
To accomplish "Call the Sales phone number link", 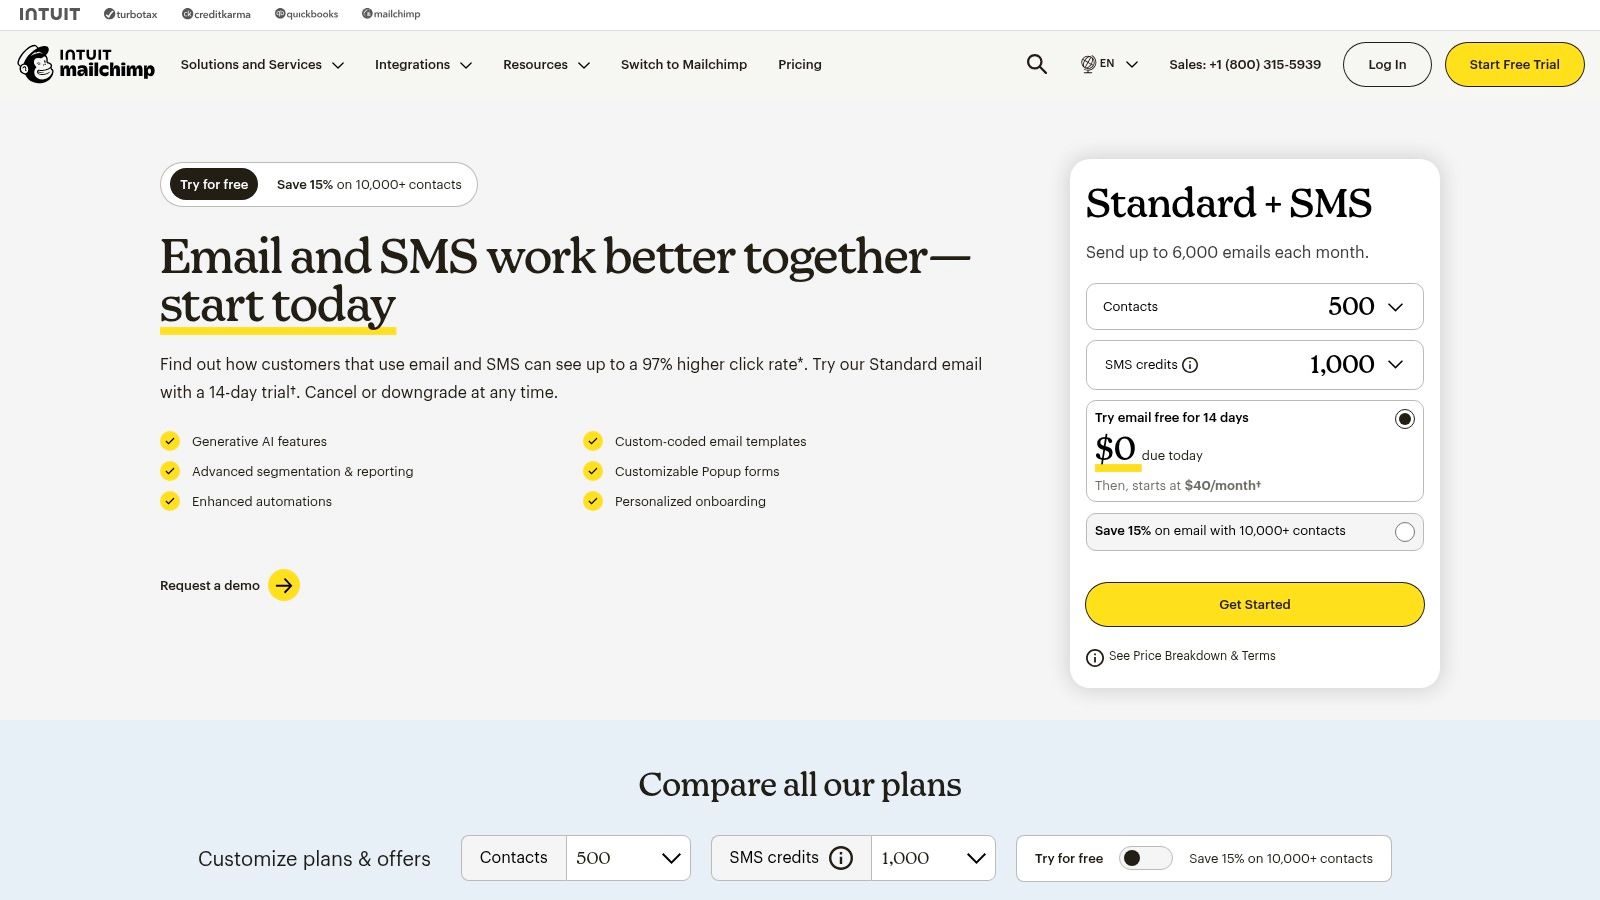I will (1244, 64).
